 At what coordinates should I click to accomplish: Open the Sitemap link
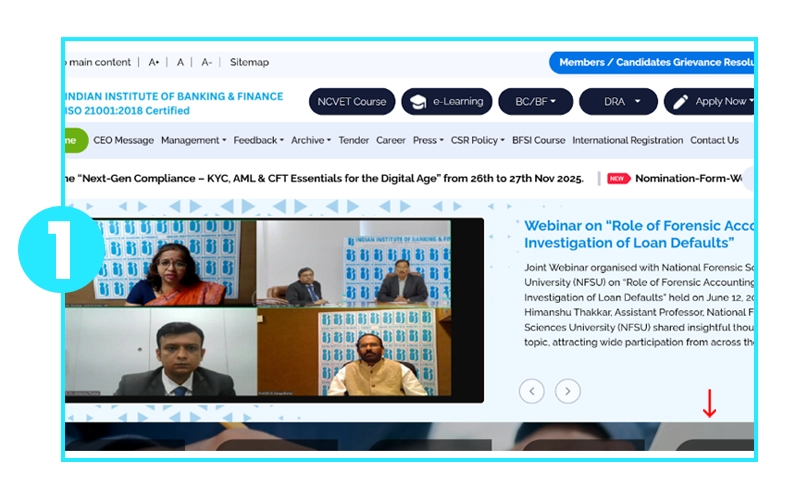[x=249, y=62]
